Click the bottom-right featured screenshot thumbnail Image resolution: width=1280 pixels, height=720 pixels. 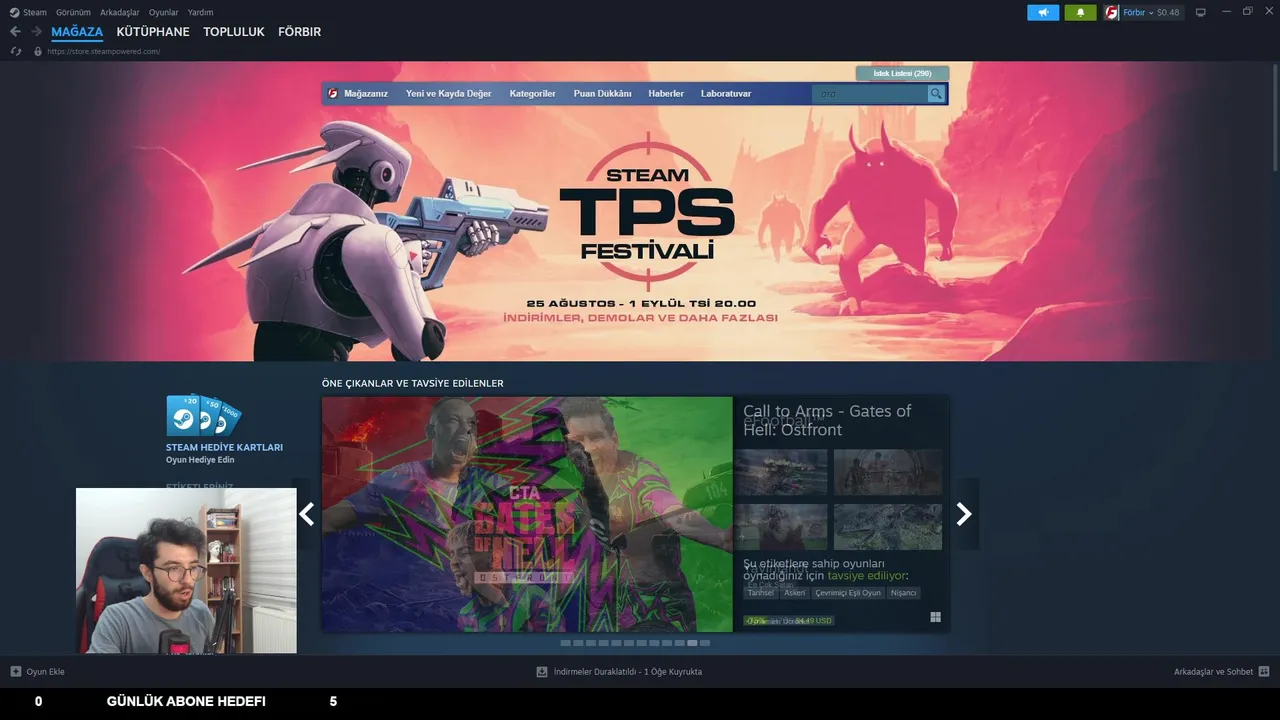tap(888, 527)
